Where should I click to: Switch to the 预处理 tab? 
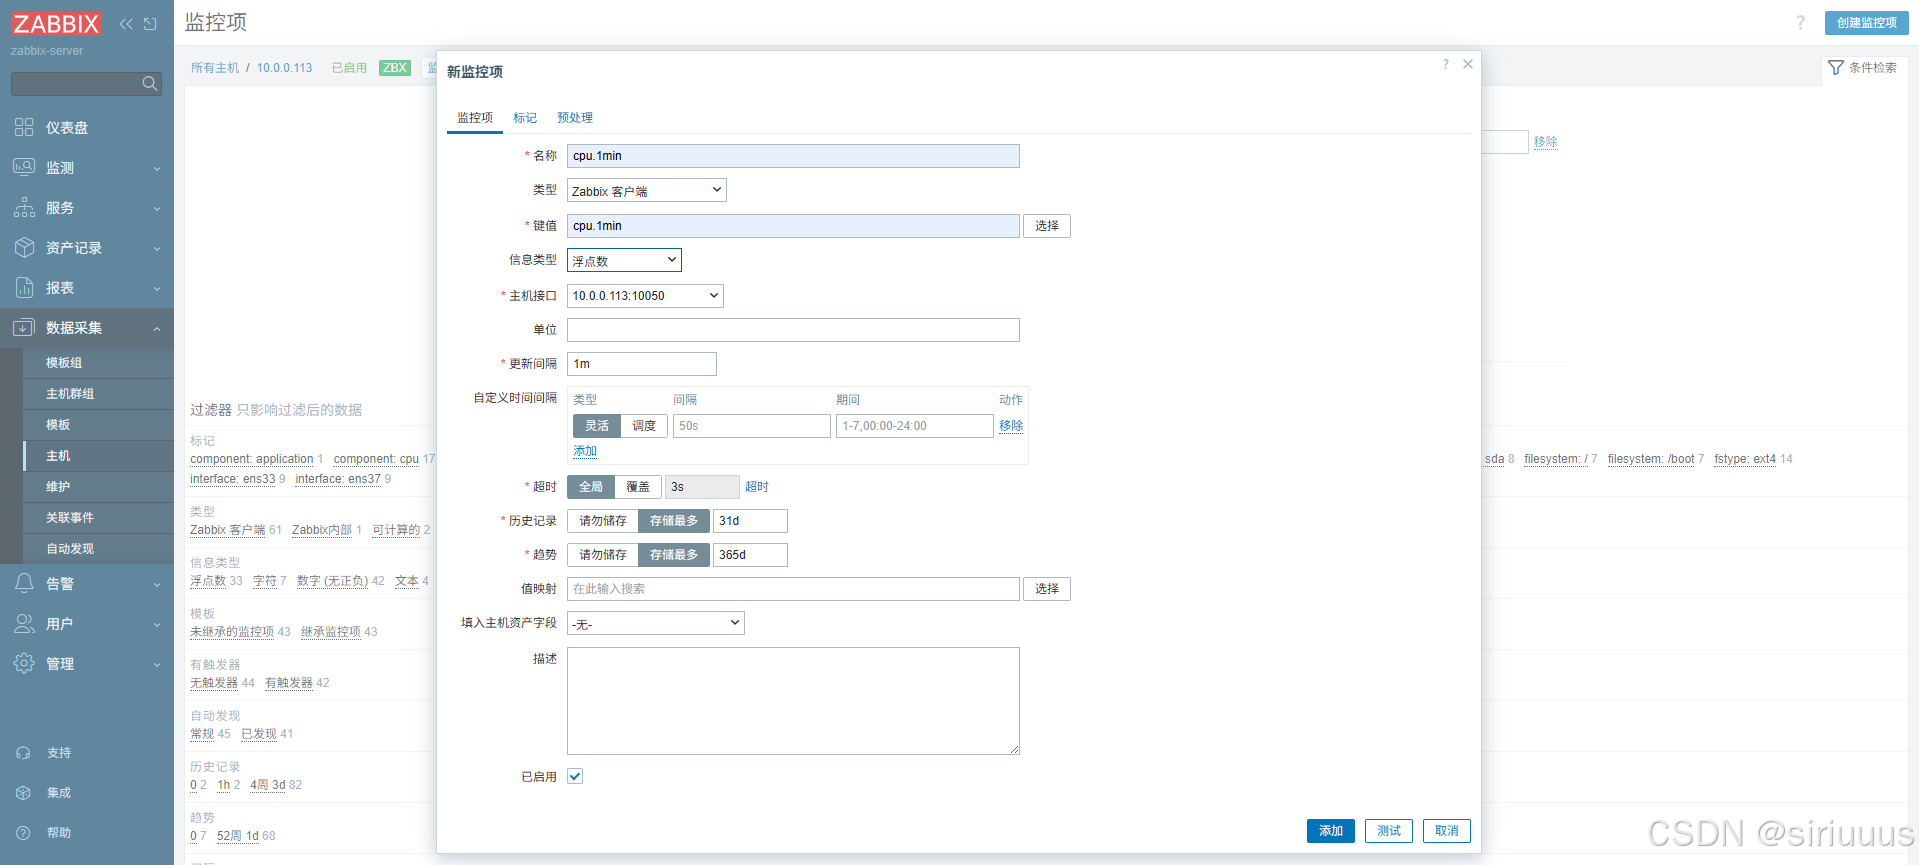tap(575, 118)
